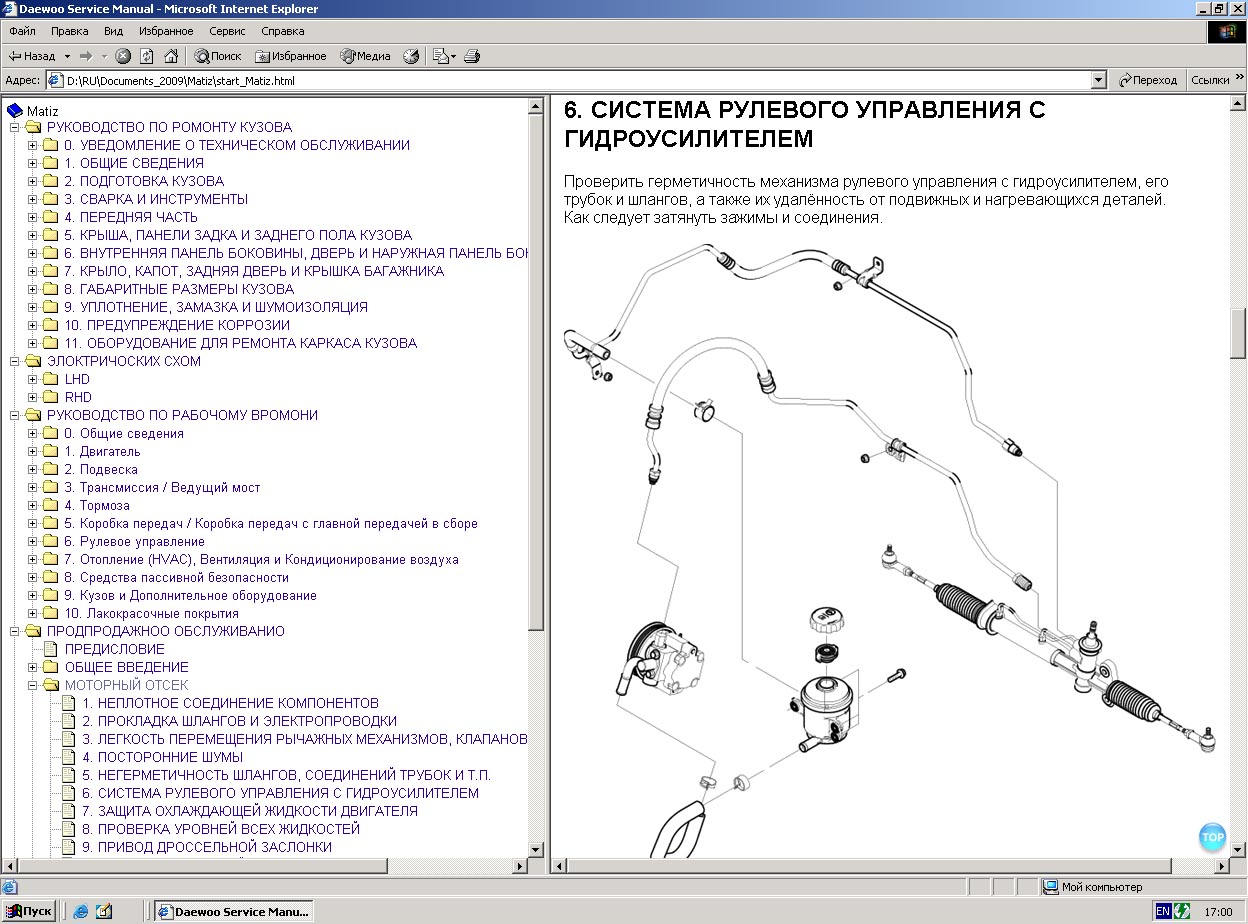
Task: Open the Избранное favorites panel
Action: click(x=291, y=57)
